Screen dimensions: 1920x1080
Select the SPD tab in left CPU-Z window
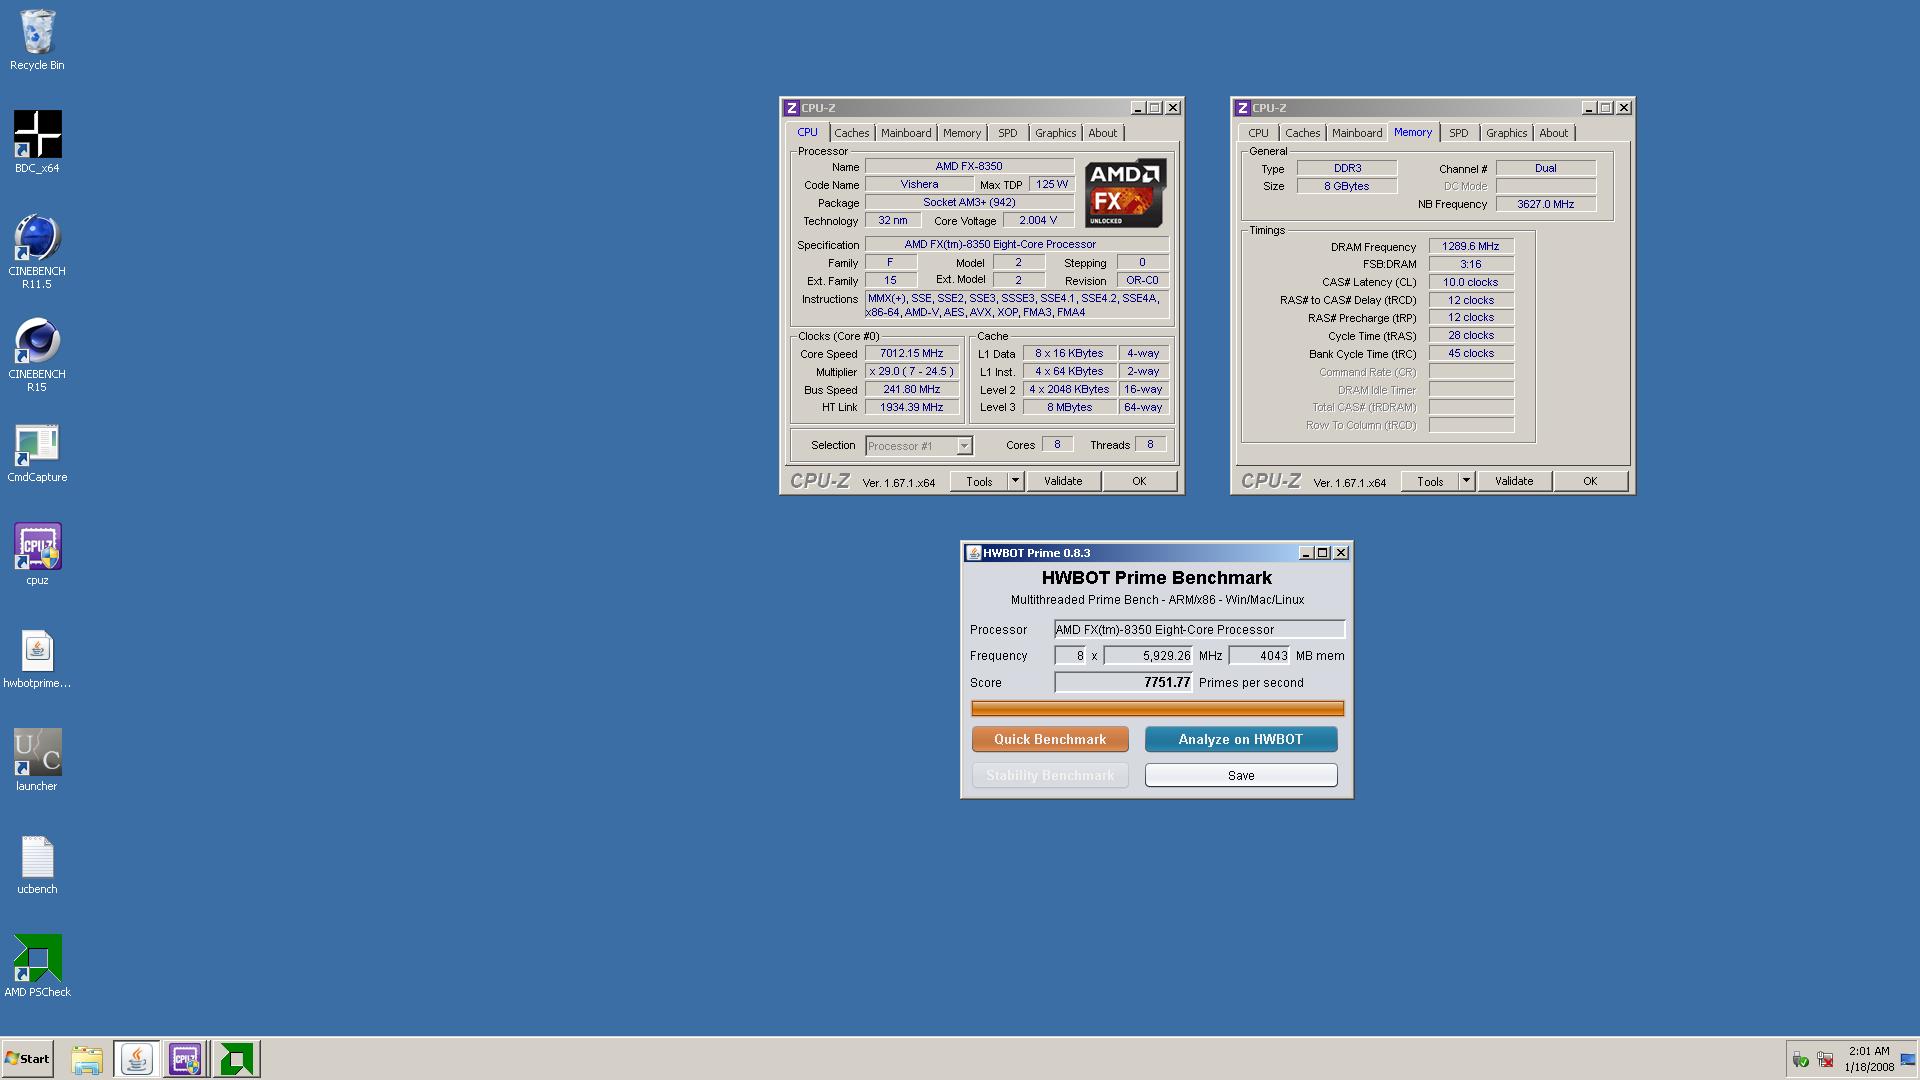click(x=1008, y=133)
